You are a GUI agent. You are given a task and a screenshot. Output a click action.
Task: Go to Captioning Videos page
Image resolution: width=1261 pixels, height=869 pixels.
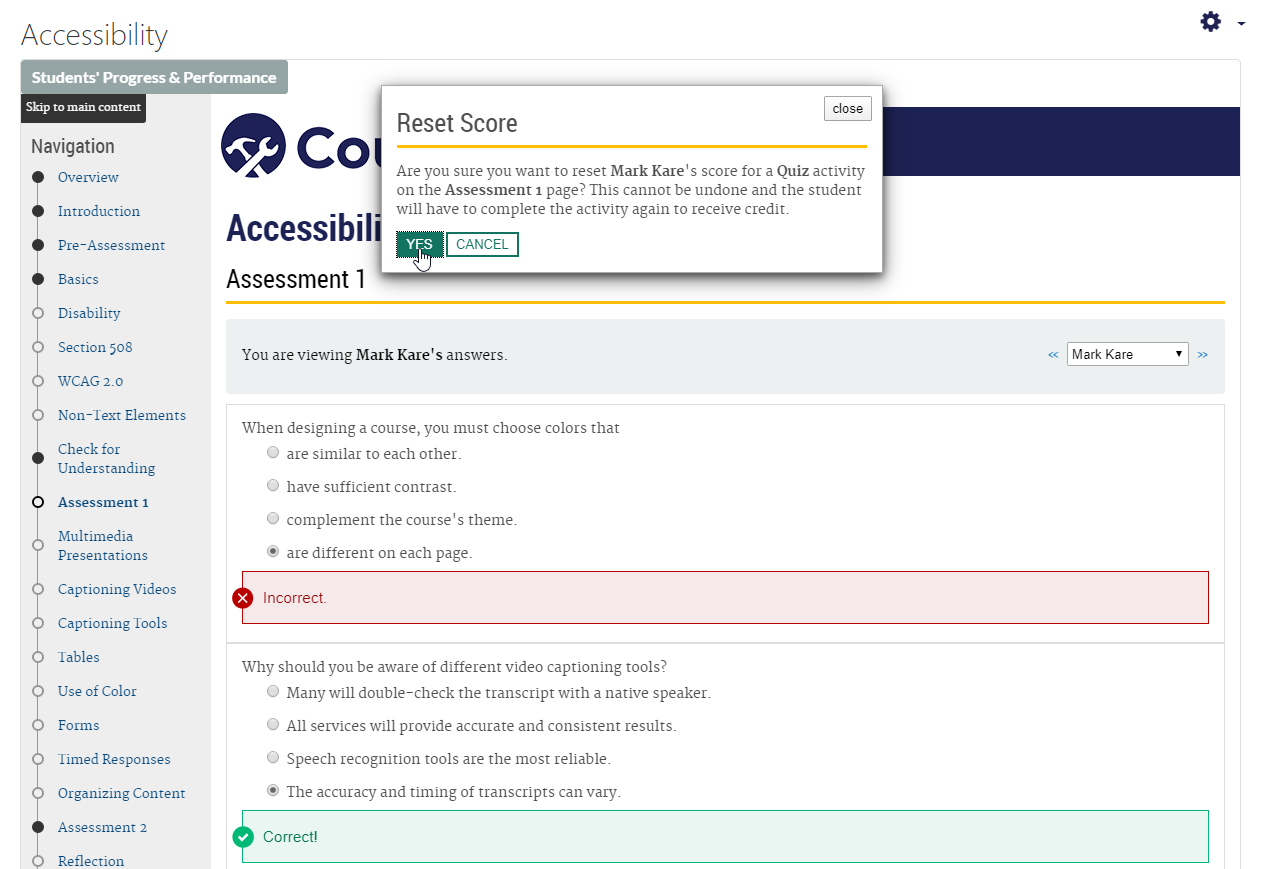coord(117,589)
